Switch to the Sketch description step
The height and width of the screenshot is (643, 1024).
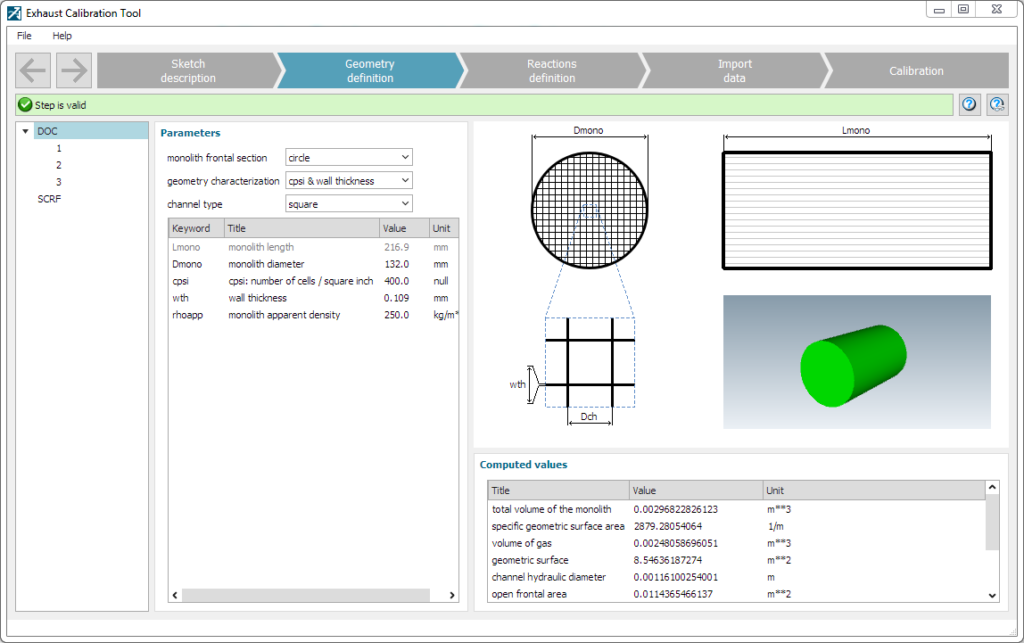(x=186, y=69)
